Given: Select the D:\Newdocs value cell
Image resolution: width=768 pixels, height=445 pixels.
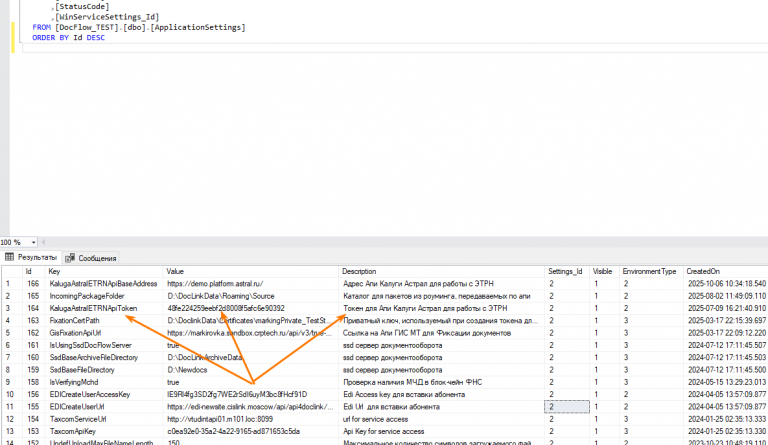Looking at the screenshot, I should (x=250, y=370).
